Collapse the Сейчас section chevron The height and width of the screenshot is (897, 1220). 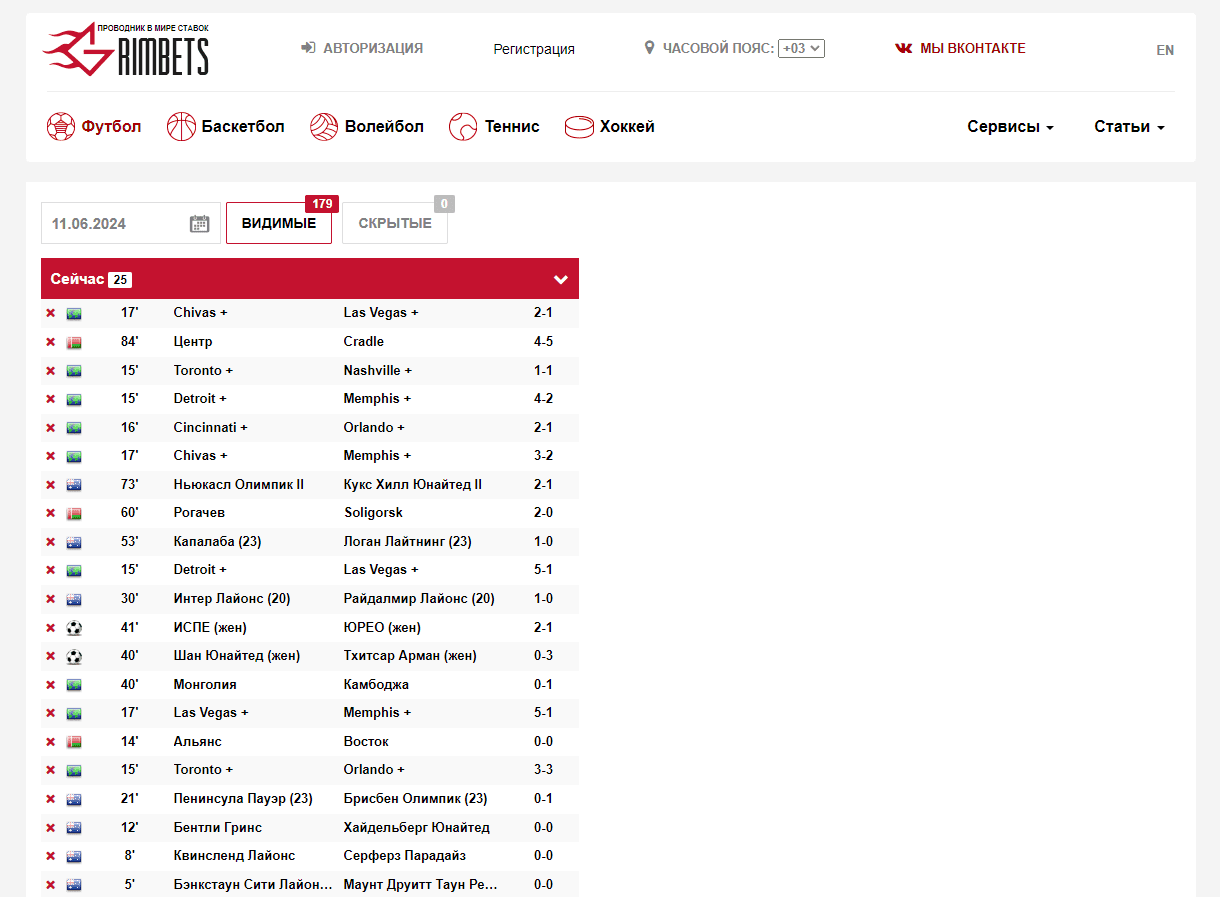561,279
